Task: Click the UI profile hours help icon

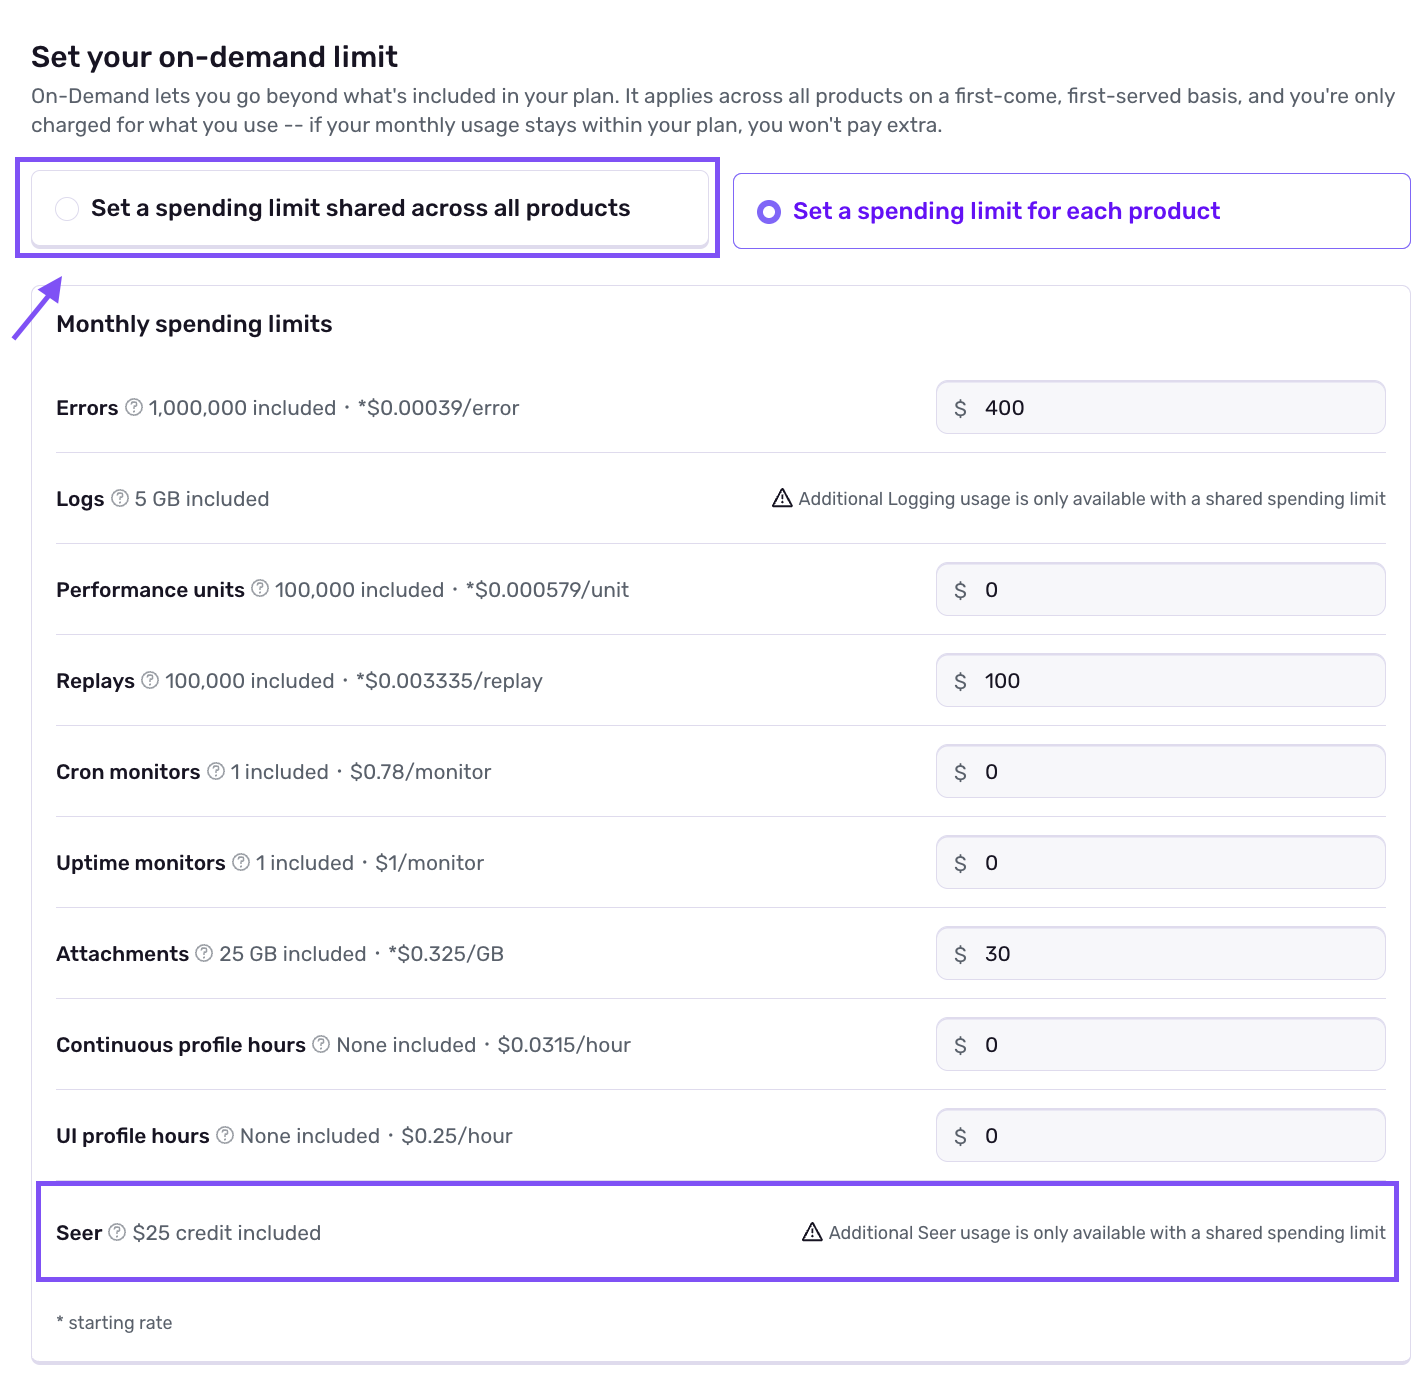Action: tap(225, 1135)
